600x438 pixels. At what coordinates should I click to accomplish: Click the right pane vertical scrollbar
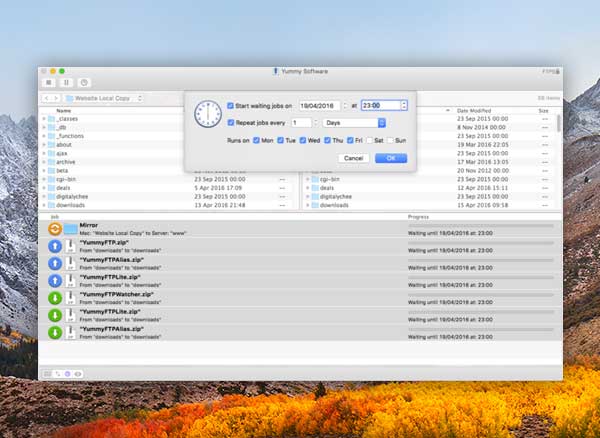point(559,123)
